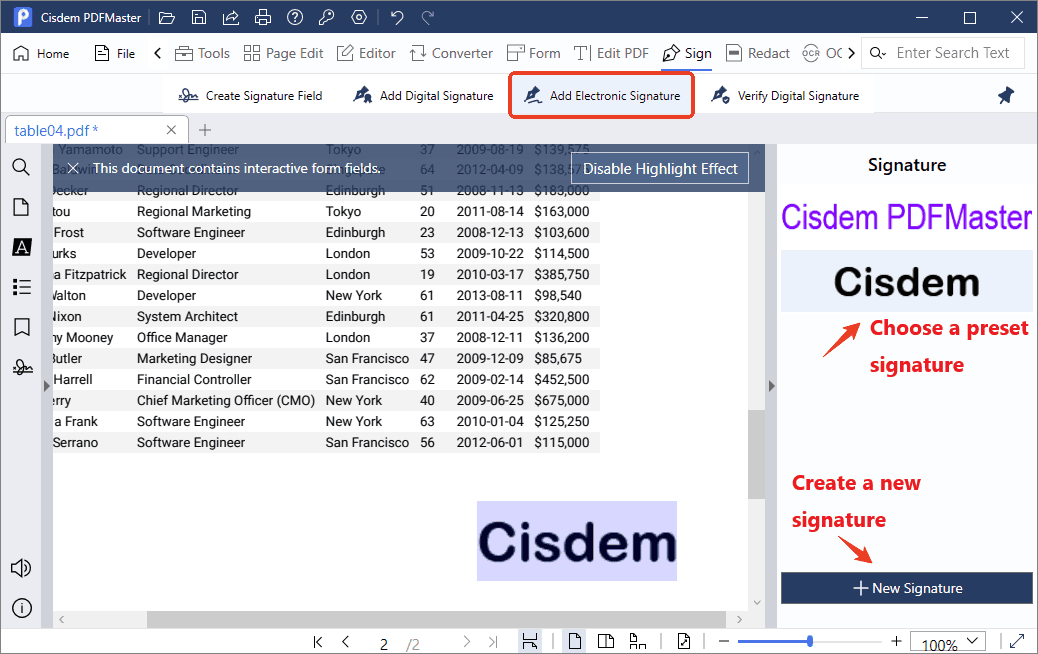Click Verify Digital Signature
Screen dimensions: 1038x654
(x=784, y=96)
